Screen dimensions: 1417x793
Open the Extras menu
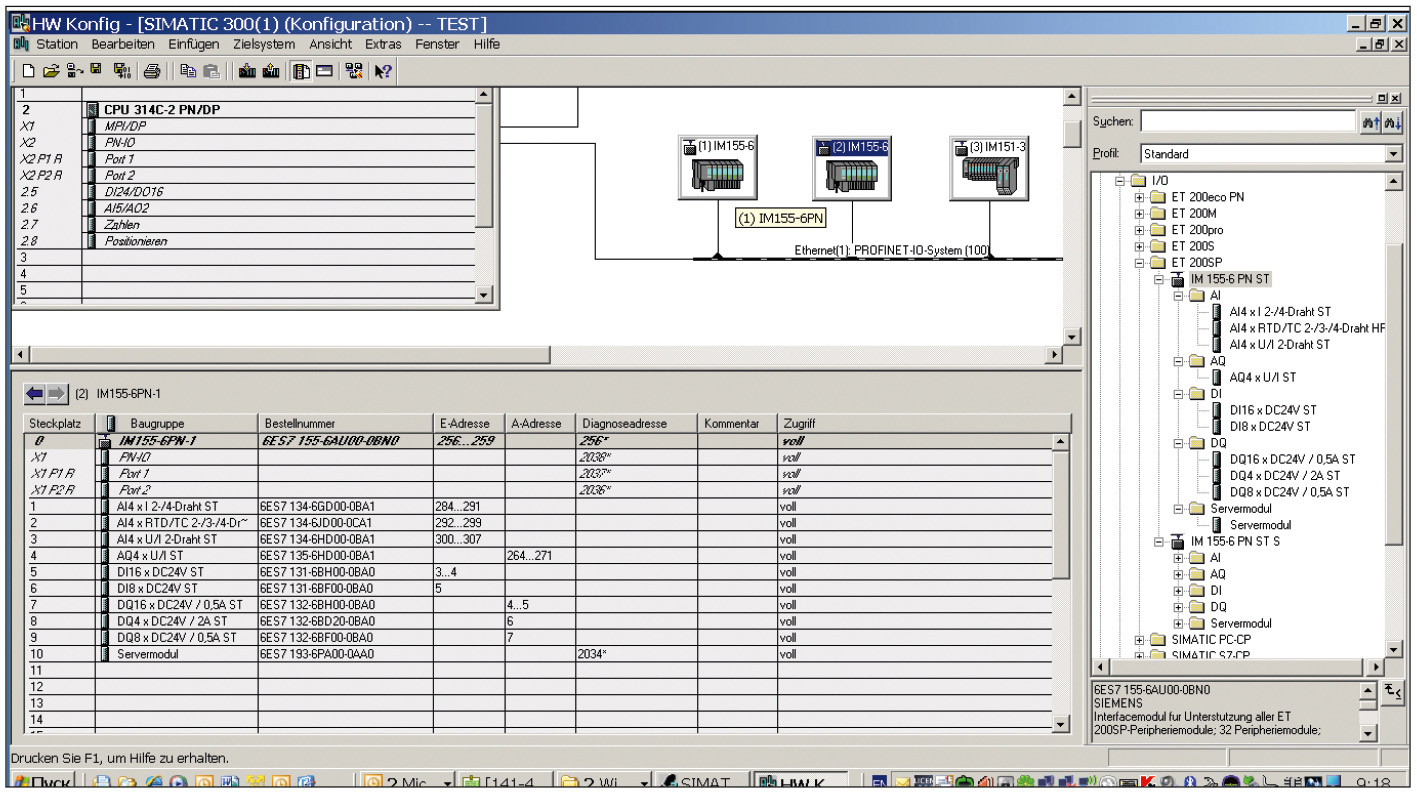click(383, 44)
